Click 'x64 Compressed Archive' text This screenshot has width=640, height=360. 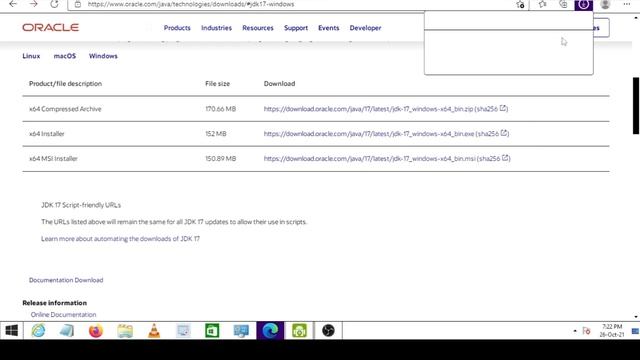point(65,109)
